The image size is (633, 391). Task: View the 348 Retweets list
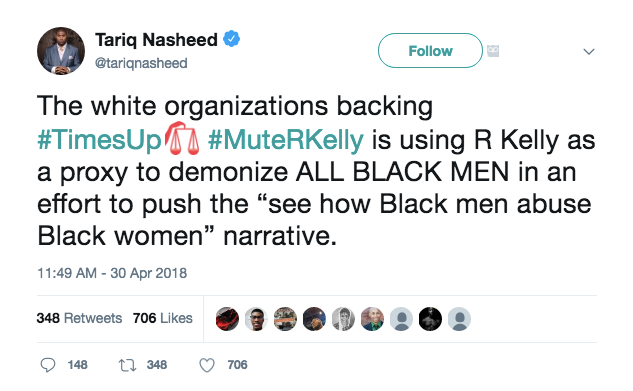tap(79, 318)
